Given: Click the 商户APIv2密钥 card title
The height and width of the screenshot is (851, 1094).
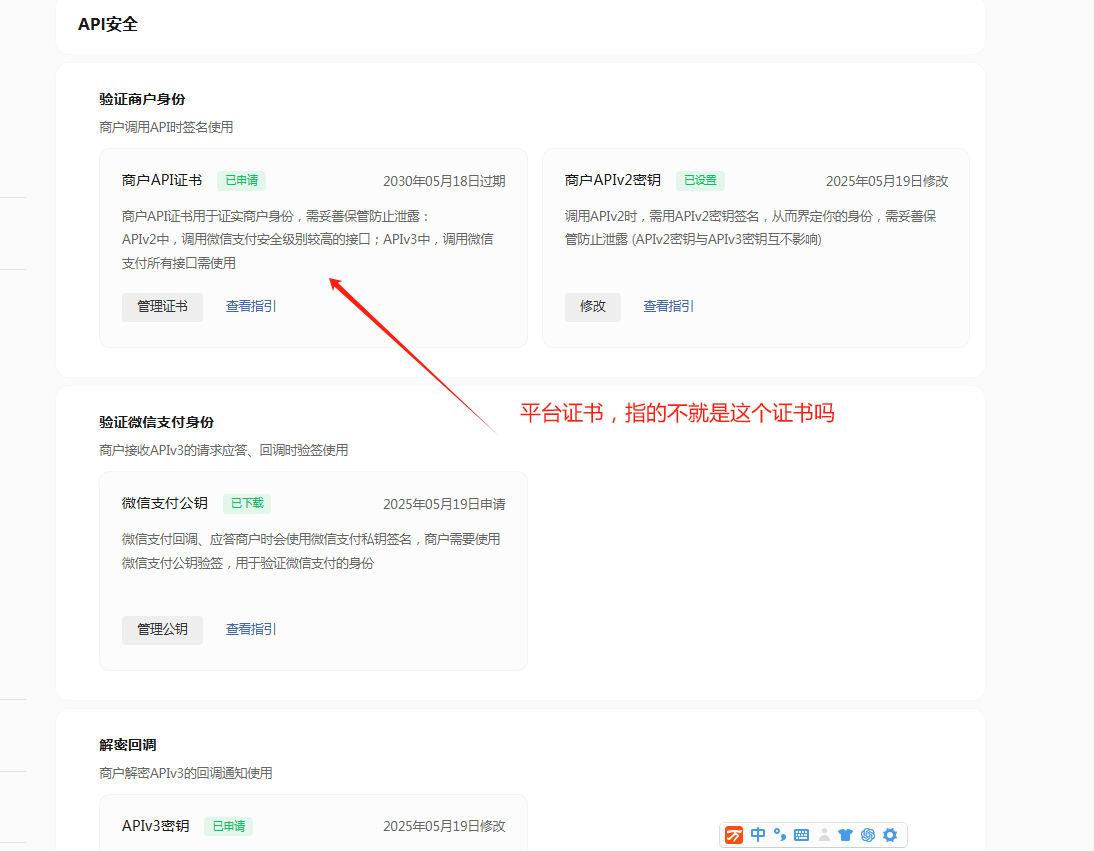Looking at the screenshot, I should pos(613,181).
